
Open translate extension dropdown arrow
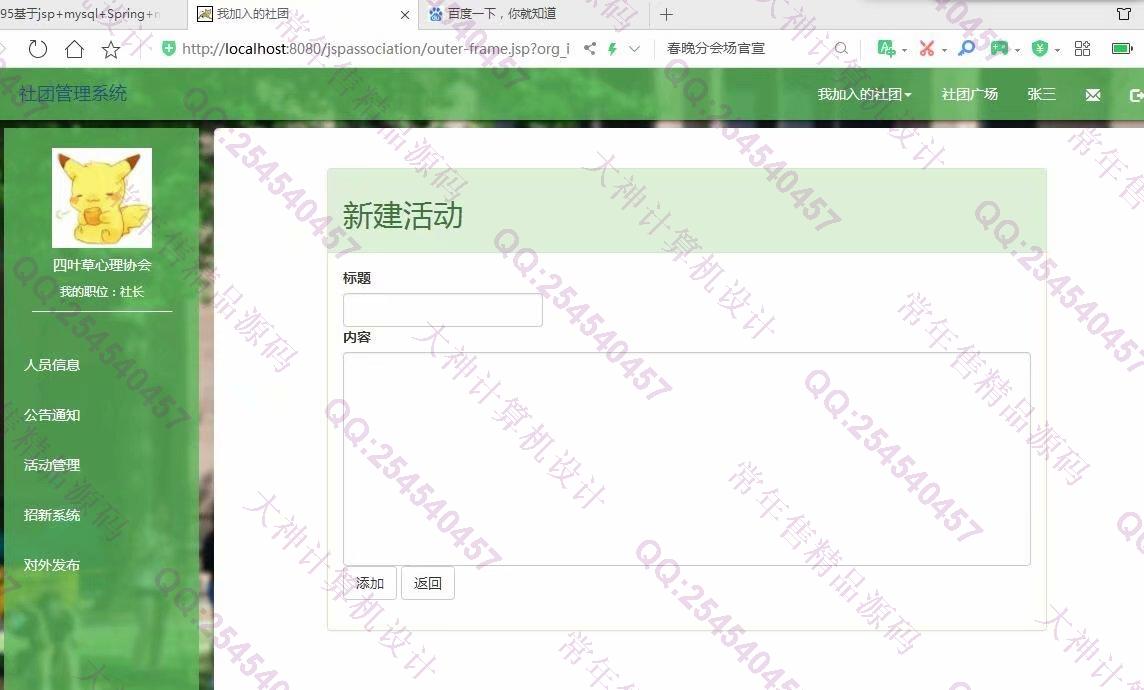[905, 50]
